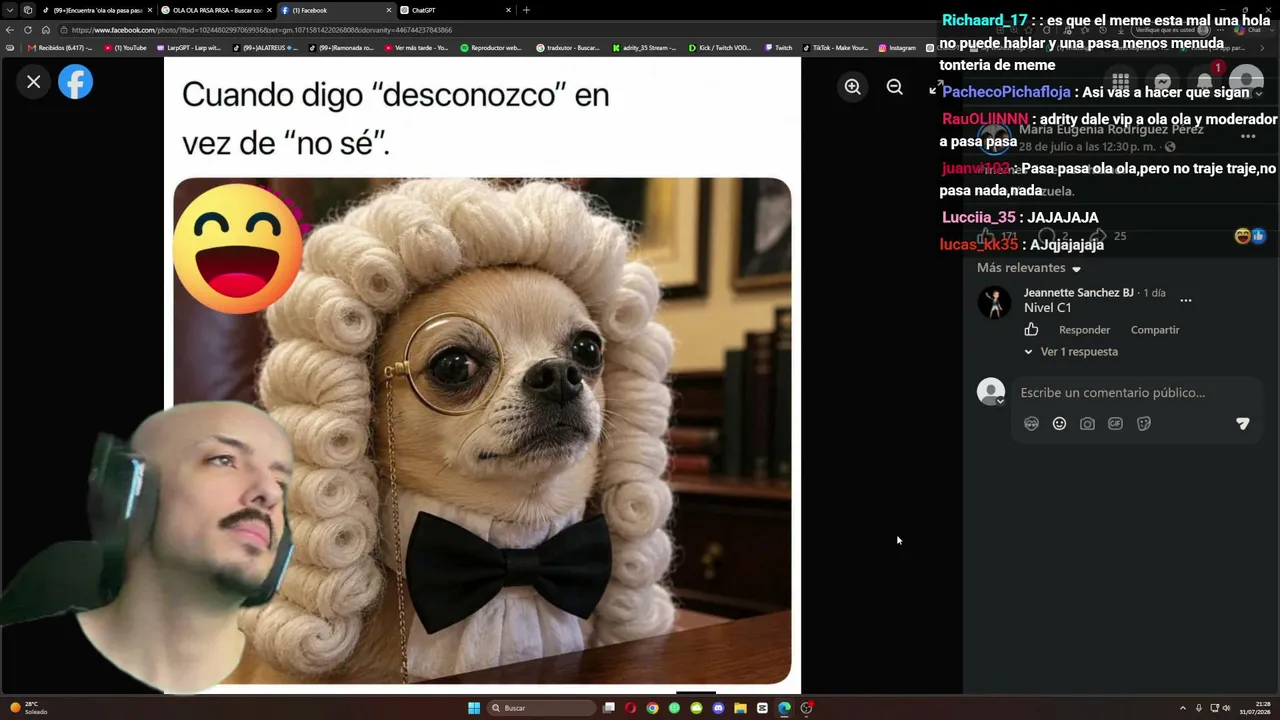Open Facebook notifications bell
Screen dimensions: 1280x720
pyautogui.click(x=1204, y=82)
